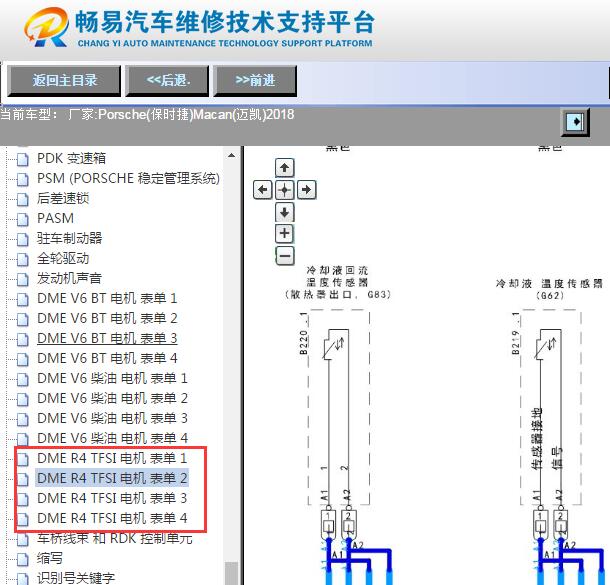
Task: Select the 后差速锁 tree entry
Action: point(63,198)
